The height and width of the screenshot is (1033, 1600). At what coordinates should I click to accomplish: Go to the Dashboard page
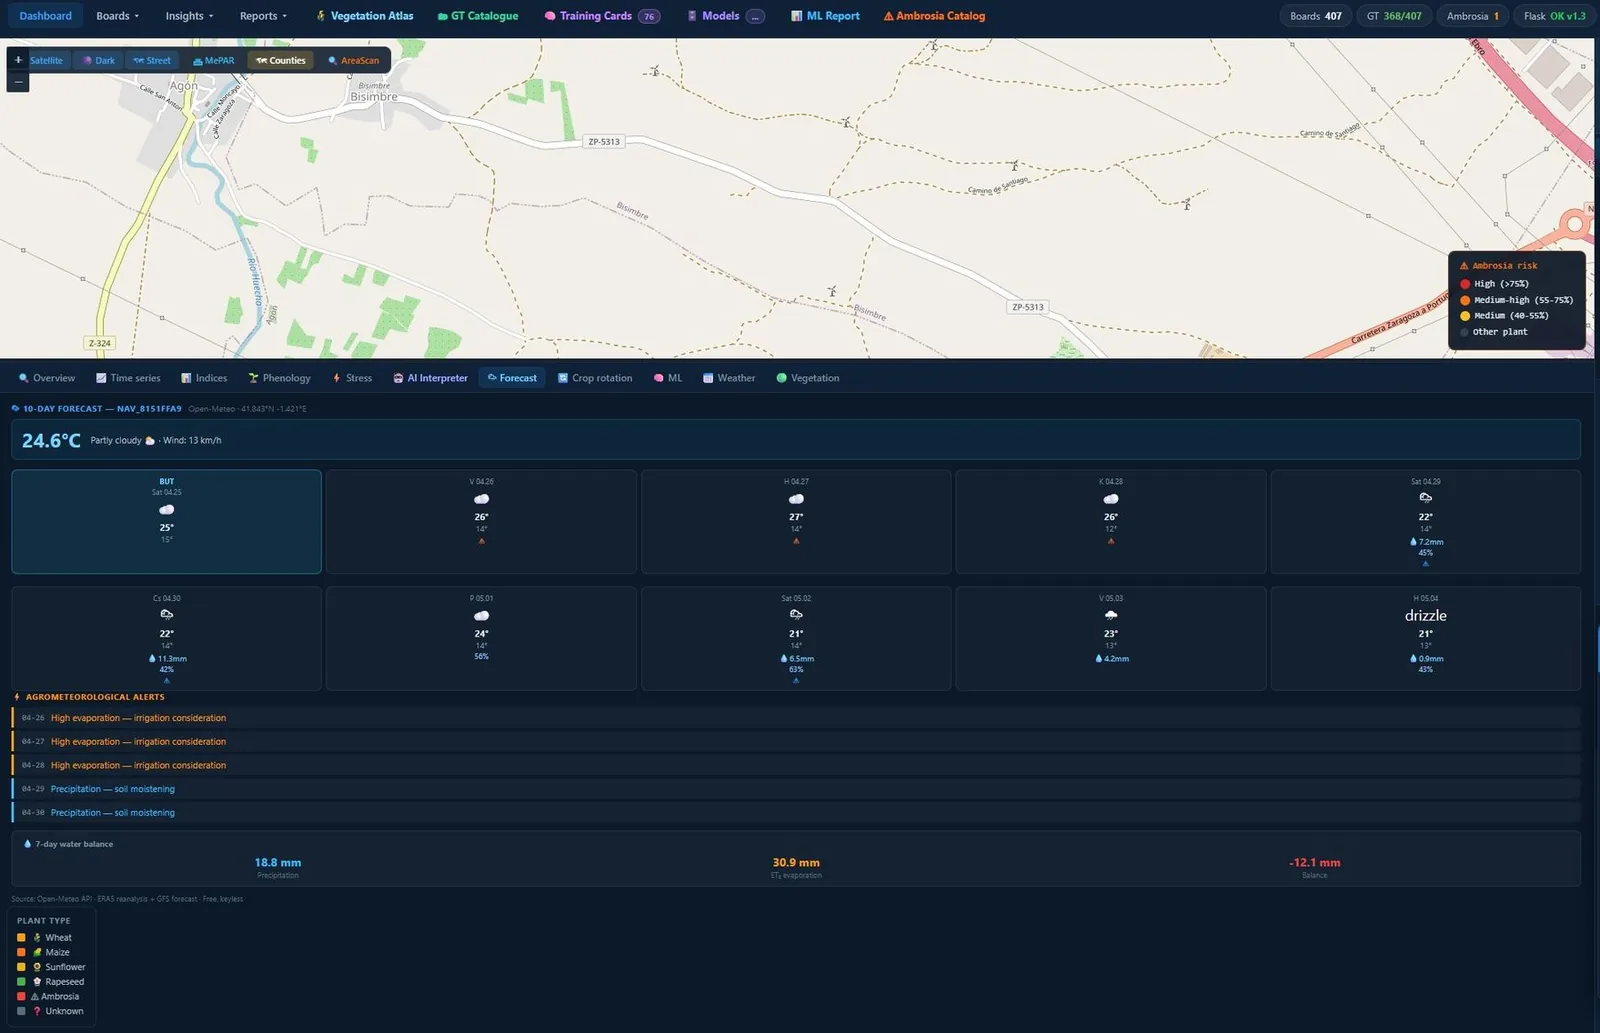tap(45, 16)
